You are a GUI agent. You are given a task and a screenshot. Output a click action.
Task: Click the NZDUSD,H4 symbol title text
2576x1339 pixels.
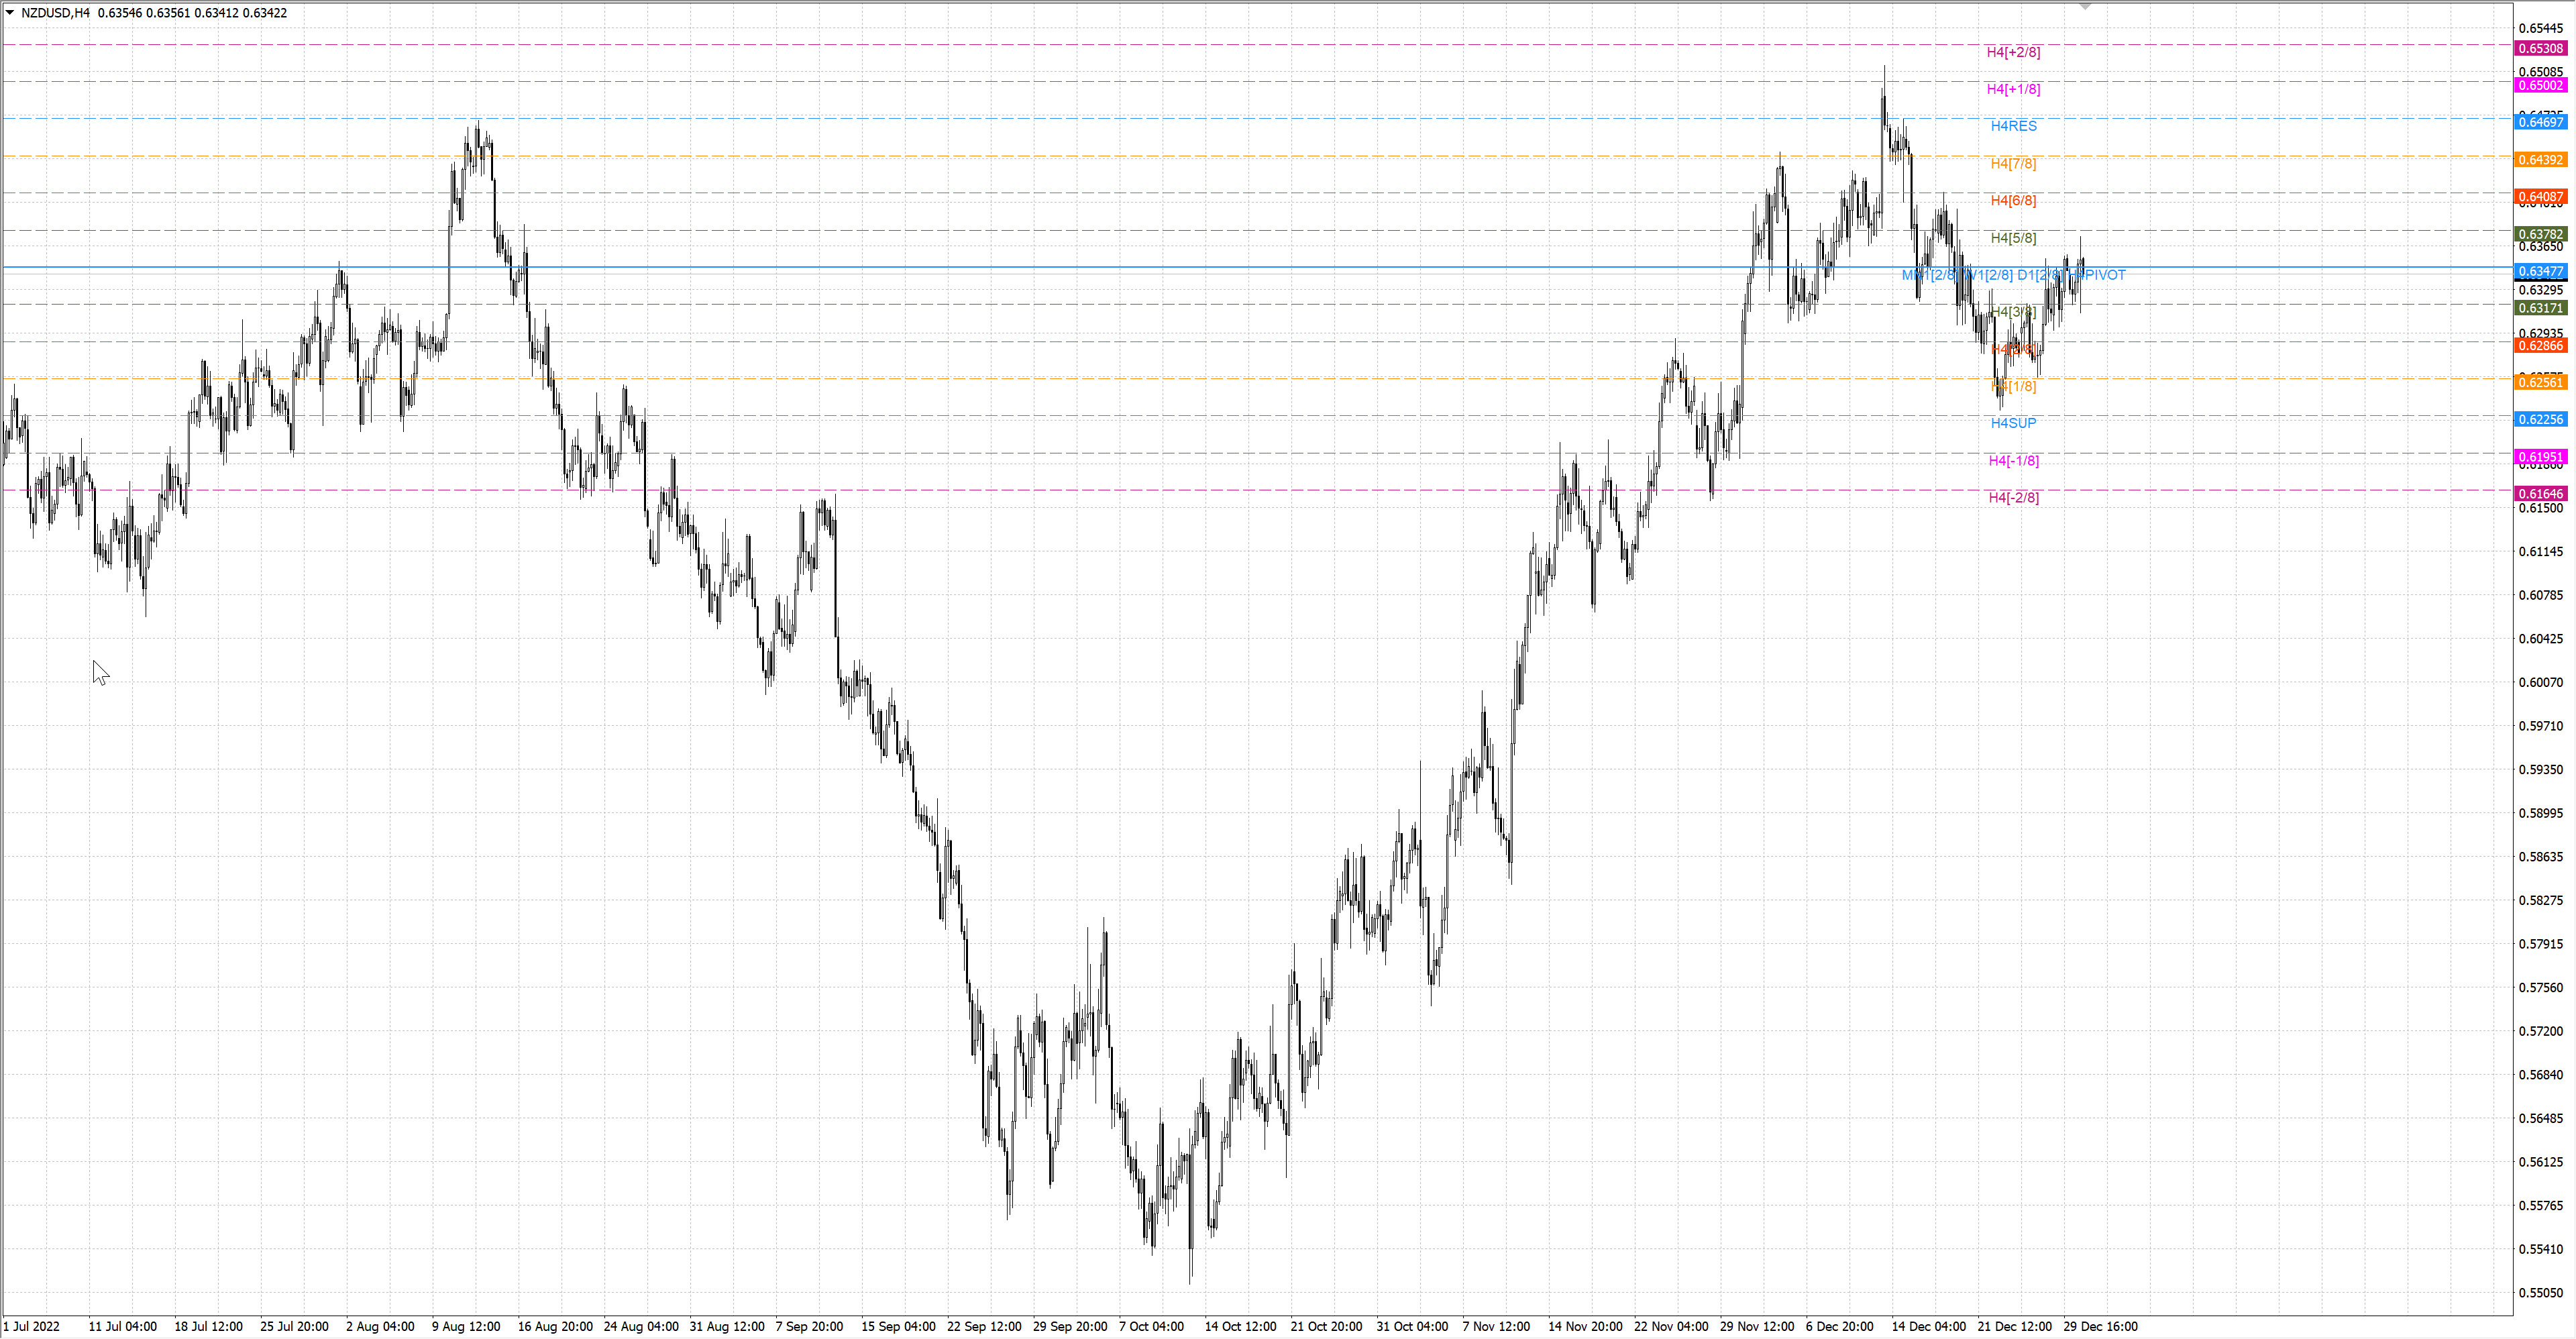pos(55,13)
